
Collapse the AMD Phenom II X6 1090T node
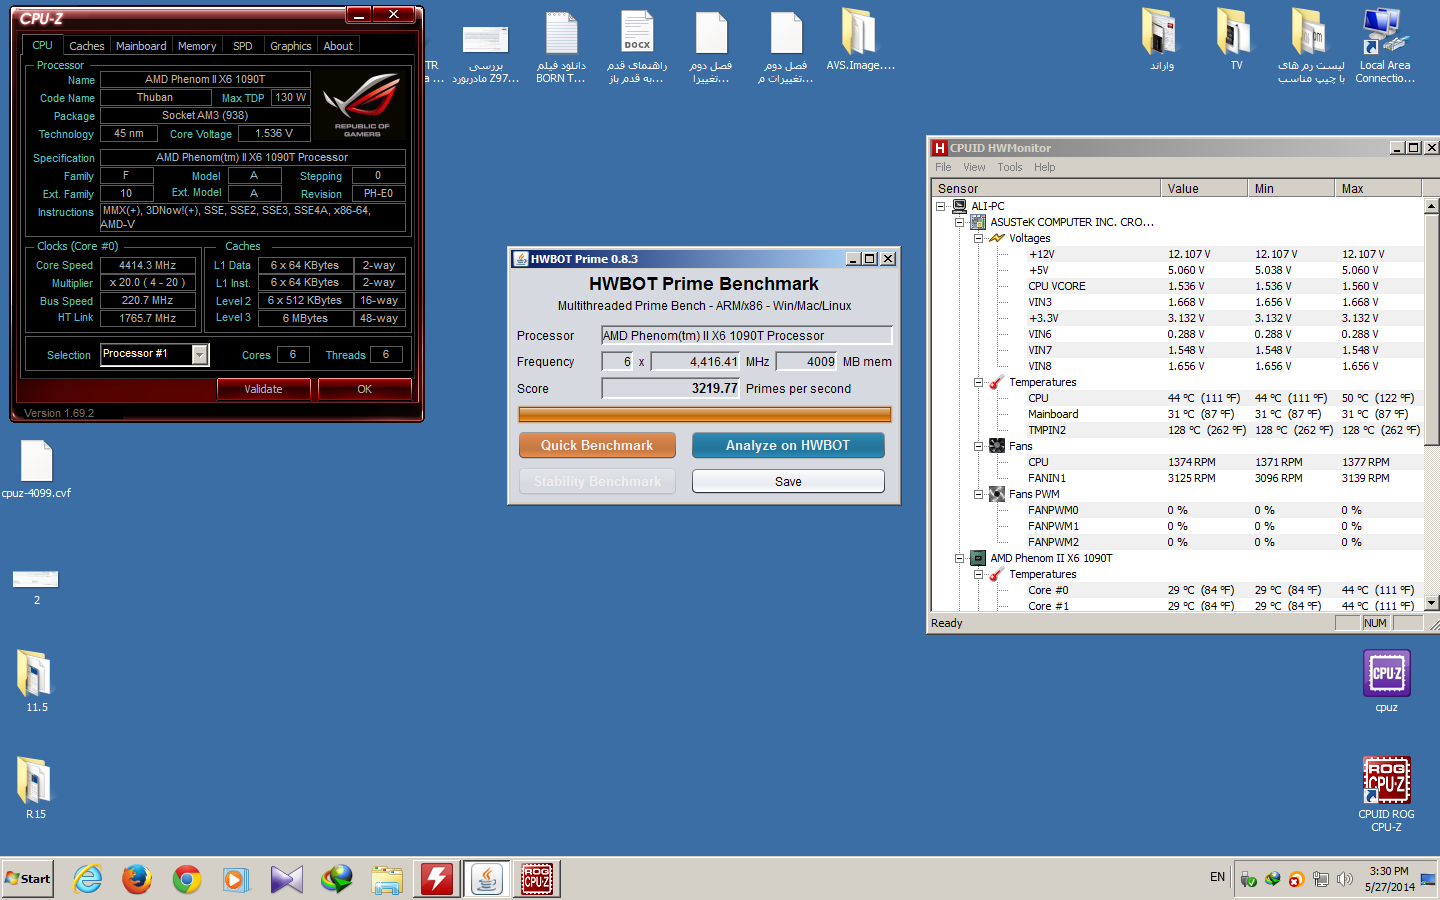[x=960, y=558]
